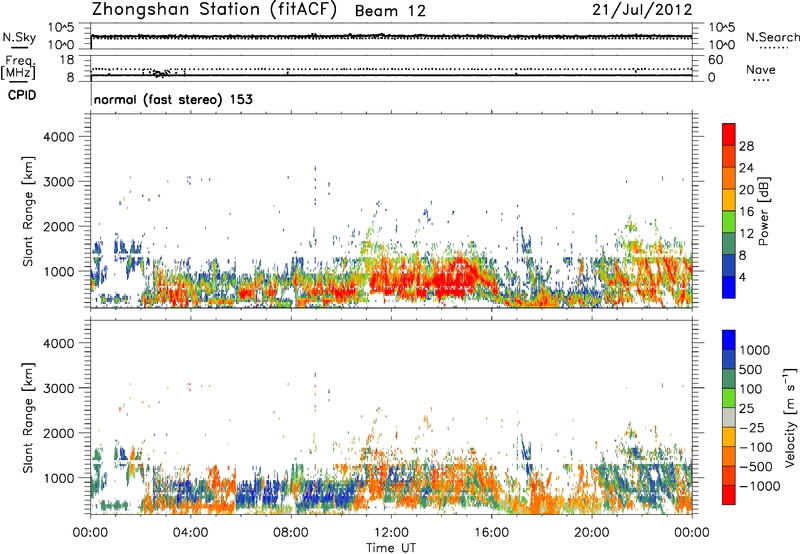The image size is (800, 554).
Task: Click the 'N.Sky' legend label
Action: [x=19, y=37]
